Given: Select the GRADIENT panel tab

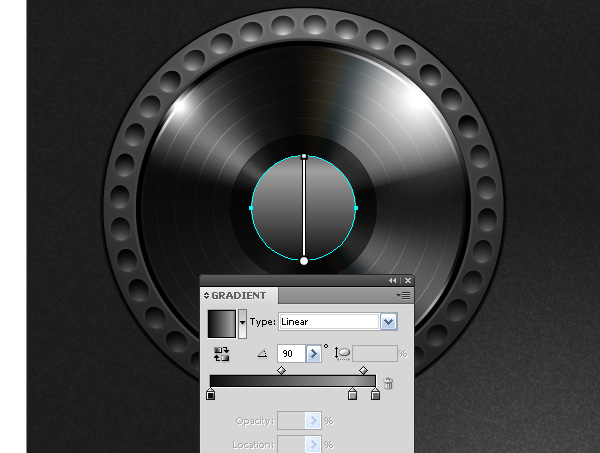Looking at the screenshot, I should pos(239,295).
